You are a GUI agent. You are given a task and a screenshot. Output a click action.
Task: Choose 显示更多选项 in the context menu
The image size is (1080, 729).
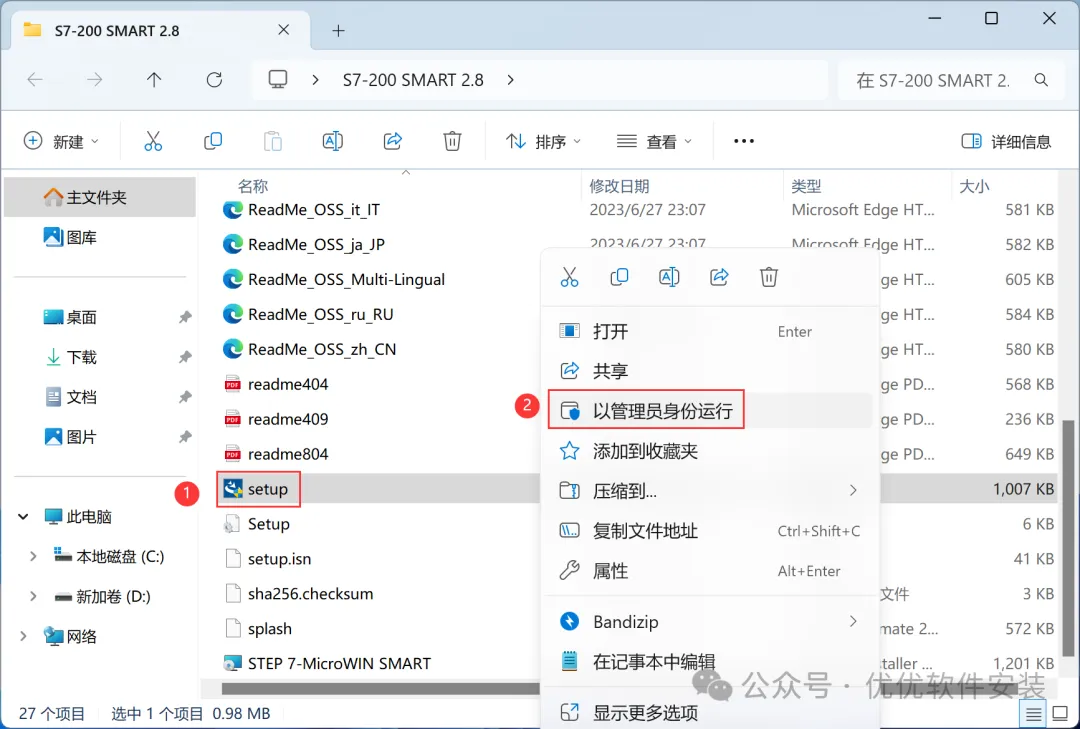pos(710,712)
